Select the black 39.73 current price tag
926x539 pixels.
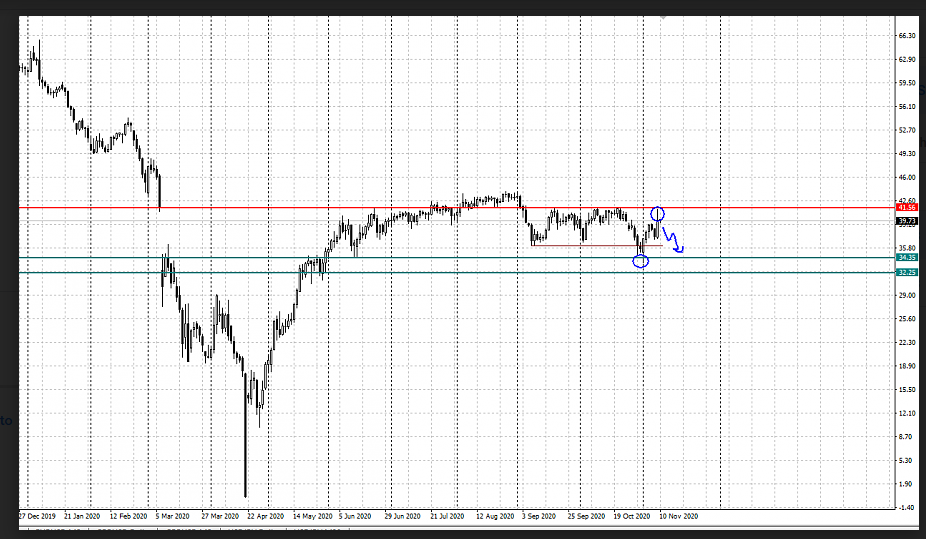(x=906, y=221)
